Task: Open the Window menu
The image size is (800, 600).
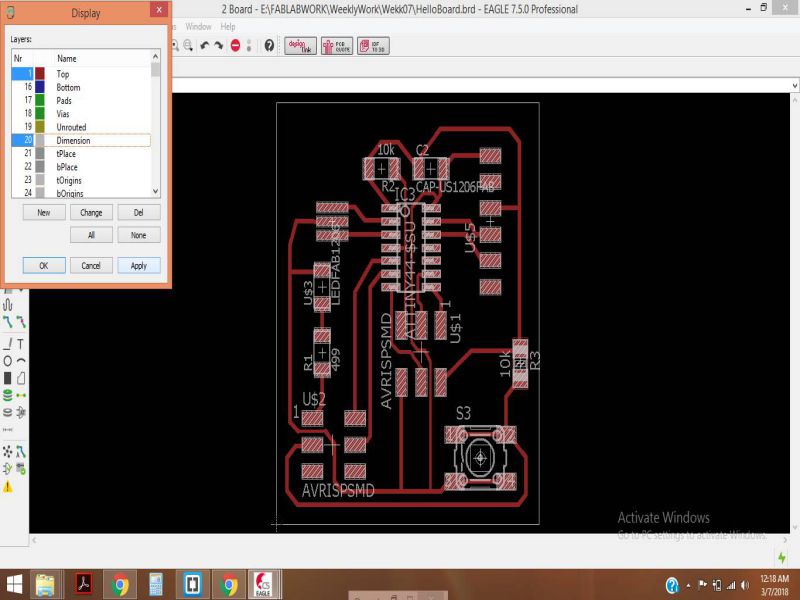Action: [198, 26]
